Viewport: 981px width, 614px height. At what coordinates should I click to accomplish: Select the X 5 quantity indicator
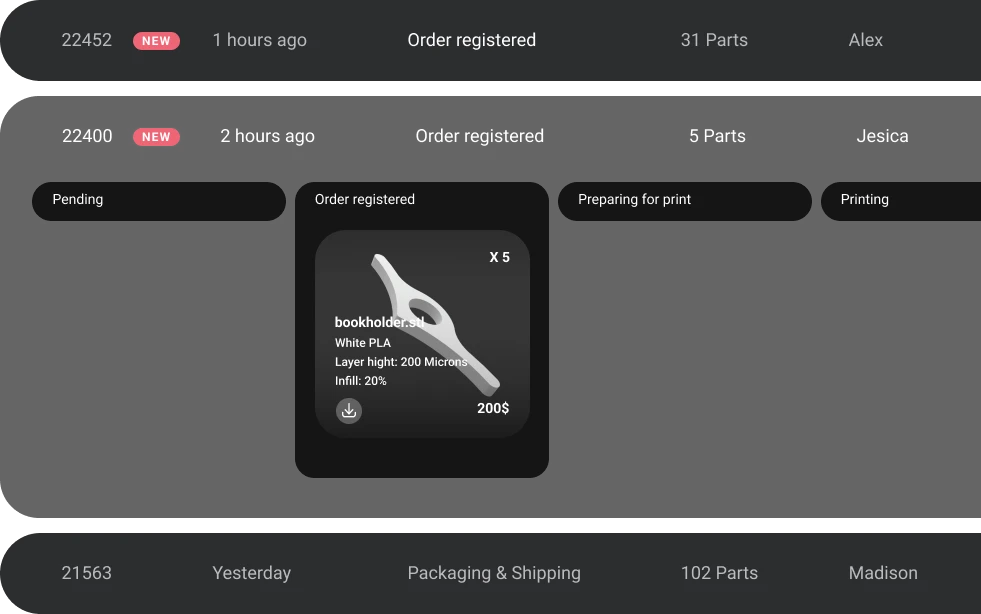[497, 257]
